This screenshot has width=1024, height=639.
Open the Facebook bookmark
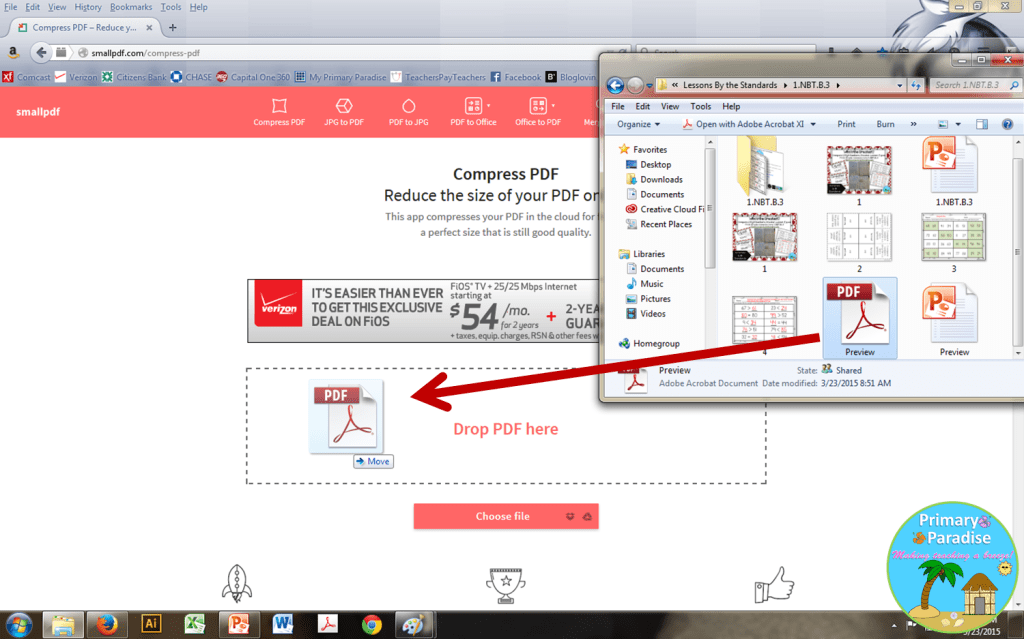515,77
